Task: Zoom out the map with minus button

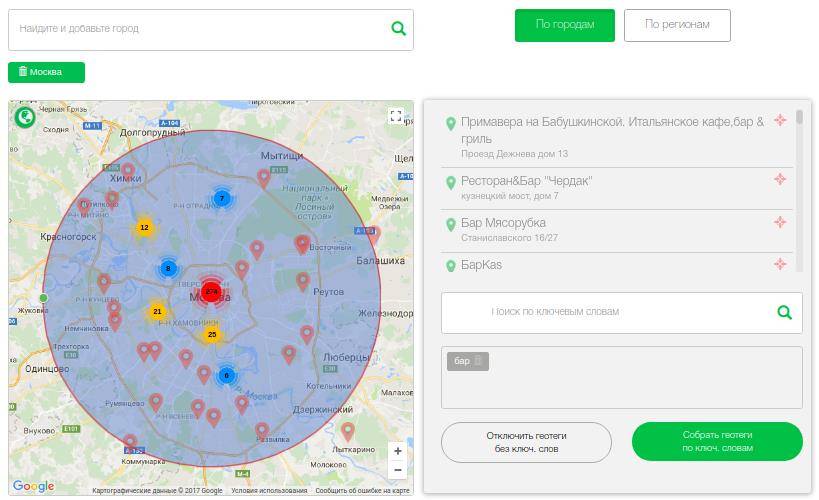Action: (x=397, y=470)
